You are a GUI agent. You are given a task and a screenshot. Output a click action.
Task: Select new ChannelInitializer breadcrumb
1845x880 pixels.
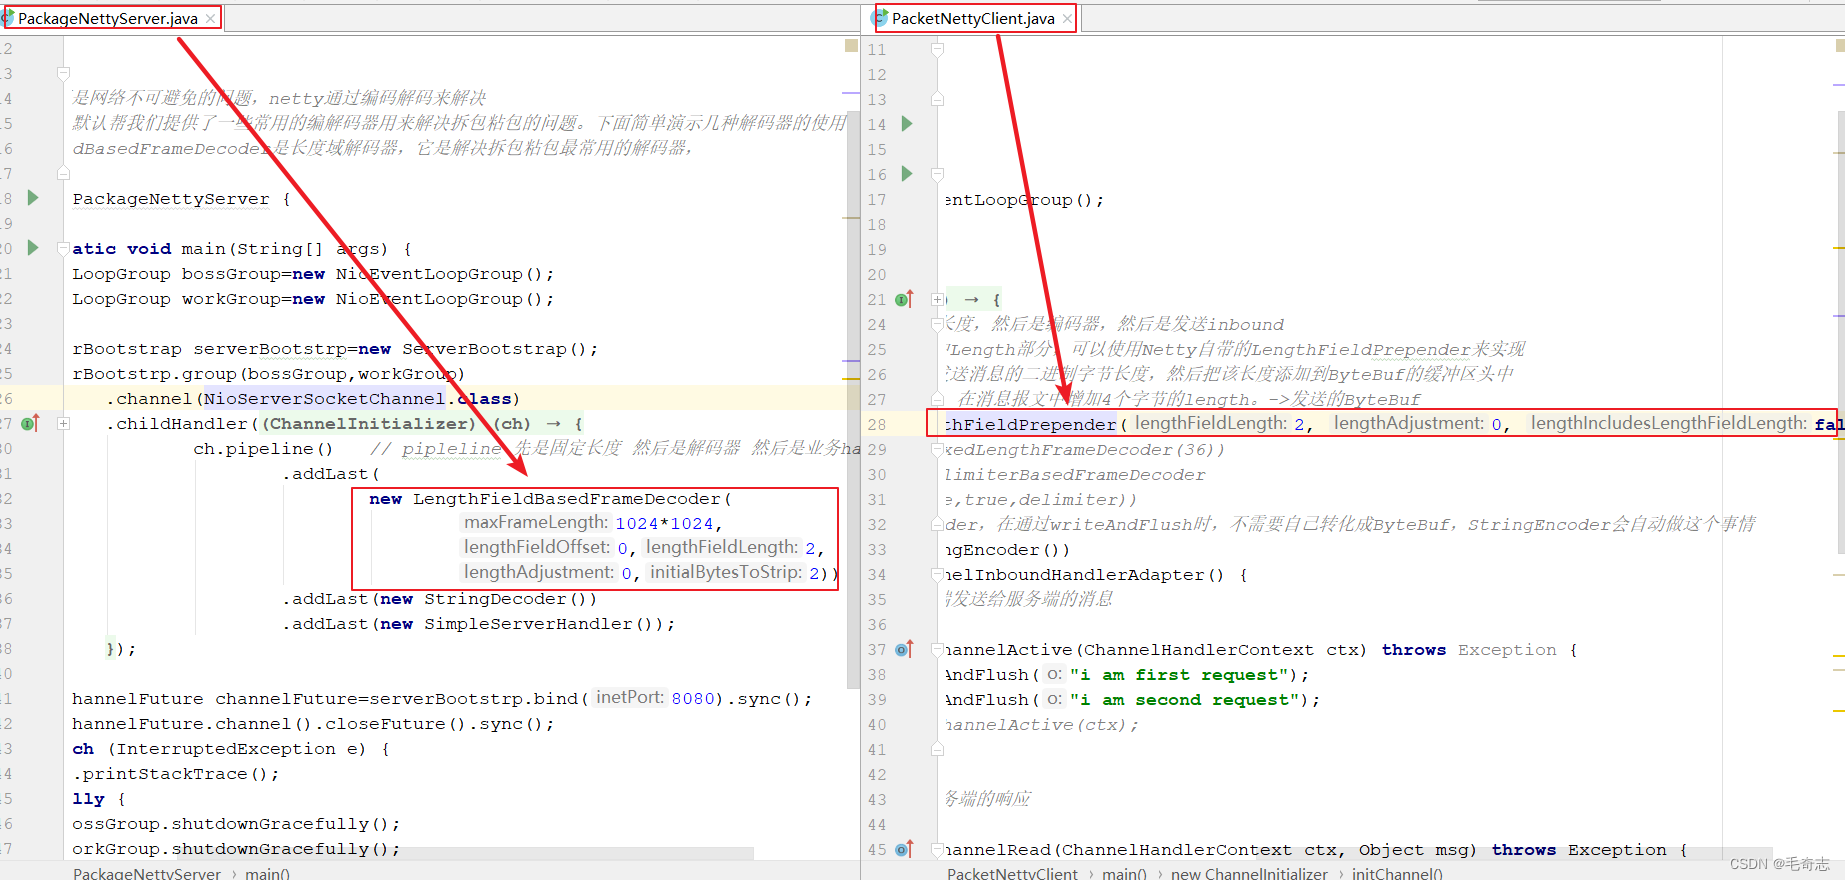click(1249, 873)
